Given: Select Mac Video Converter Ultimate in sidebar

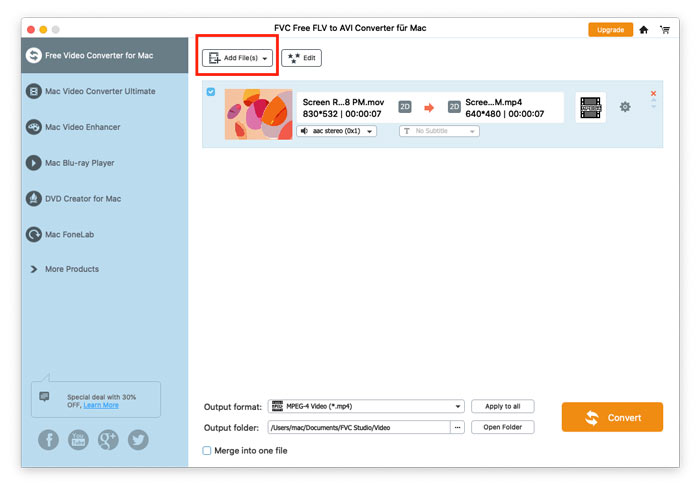Looking at the screenshot, I should point(99,91).
